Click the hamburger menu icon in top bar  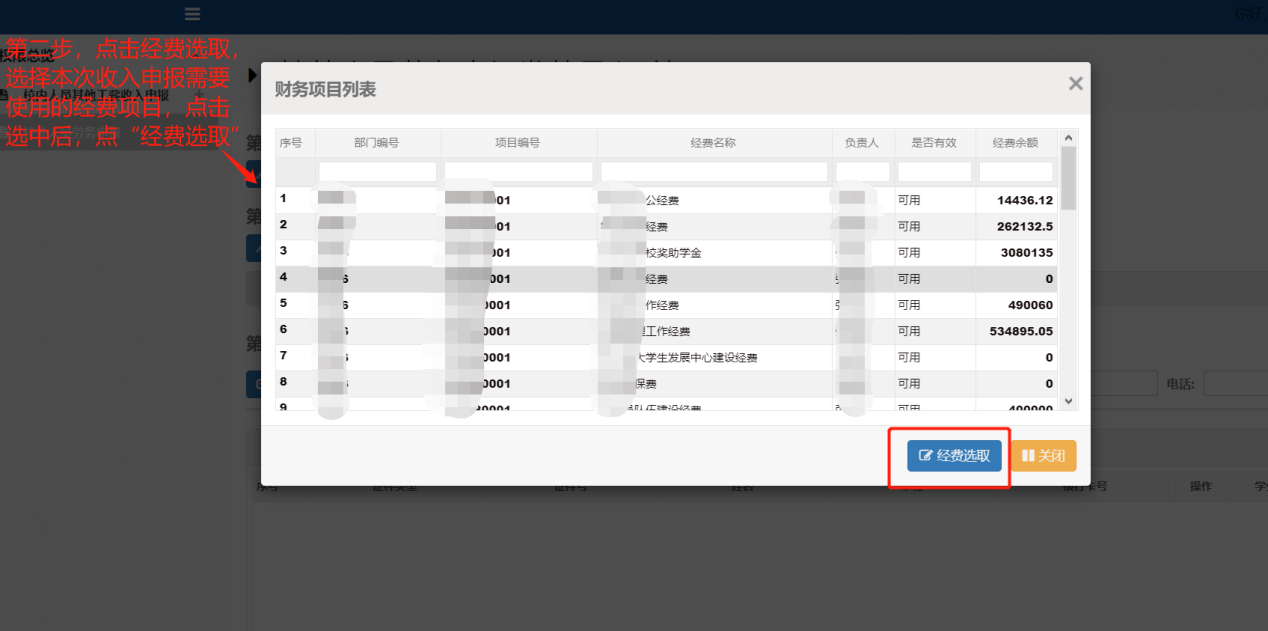[192, 14]
